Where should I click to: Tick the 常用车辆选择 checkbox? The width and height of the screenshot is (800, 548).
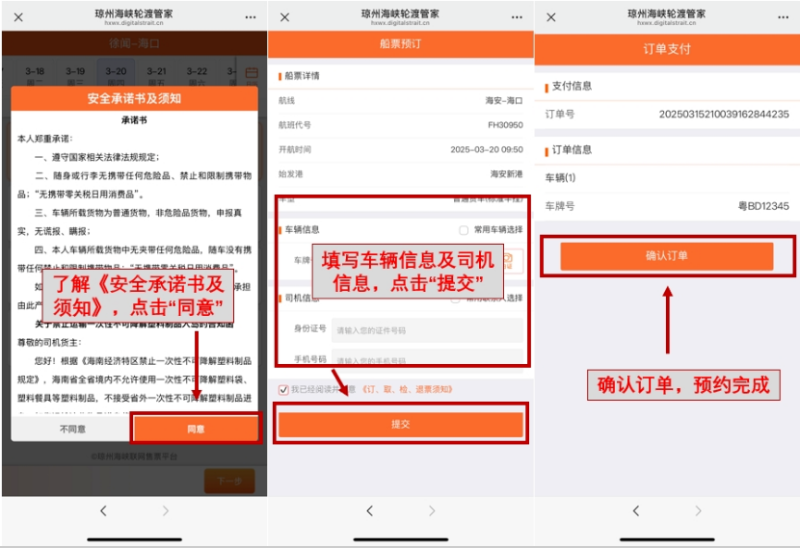tap(464, 229)
